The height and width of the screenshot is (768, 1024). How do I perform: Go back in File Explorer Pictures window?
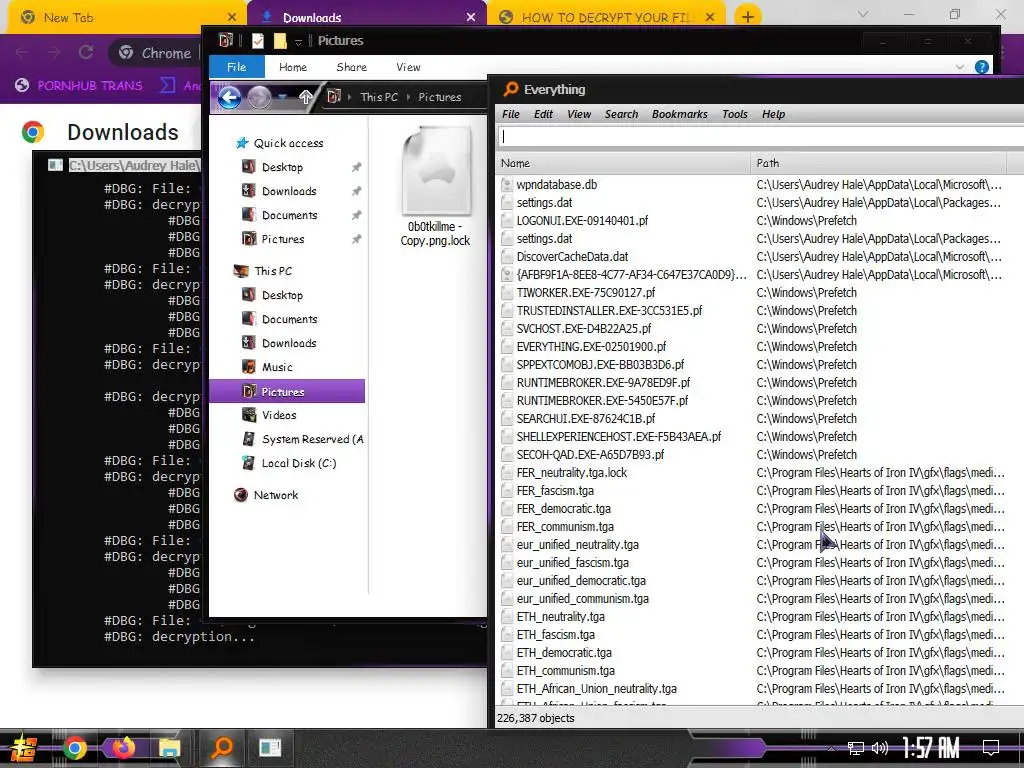229,98
